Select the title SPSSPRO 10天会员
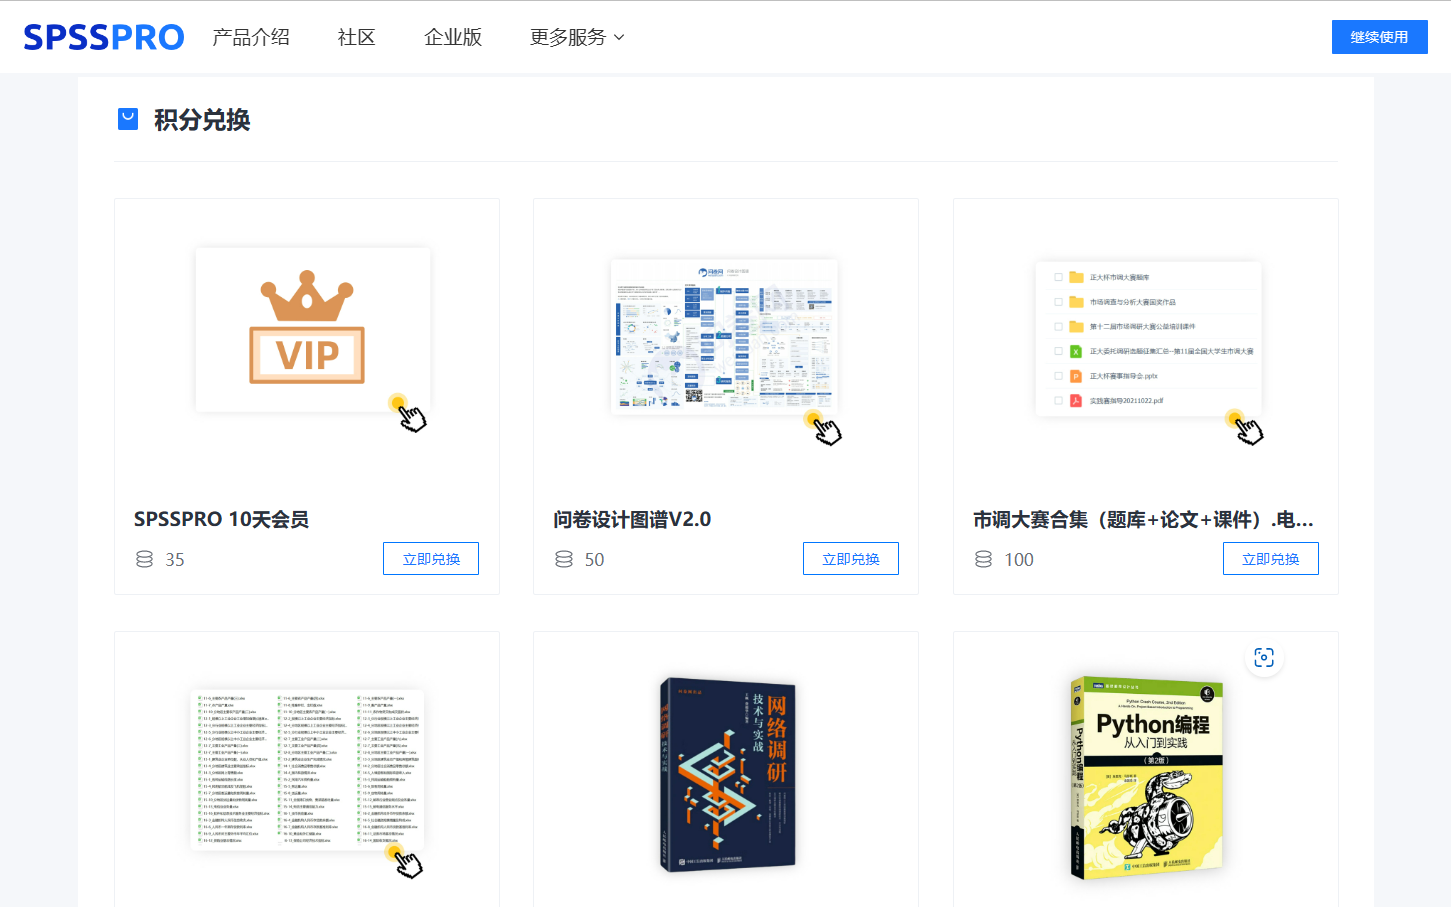 [222, 519]
